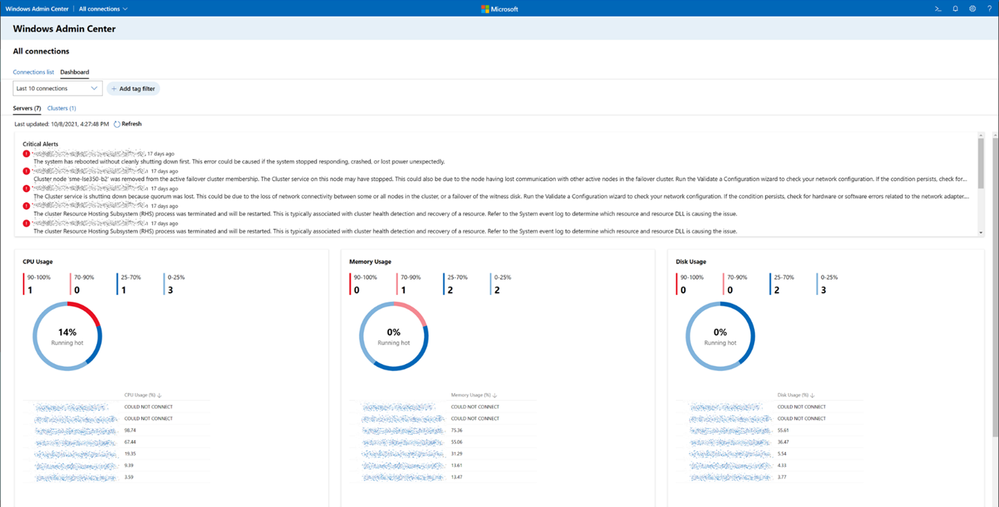Select Memory 25-70% legend entry
The width and height of the screenshot is (999, 507).
(x=456, y=284)
